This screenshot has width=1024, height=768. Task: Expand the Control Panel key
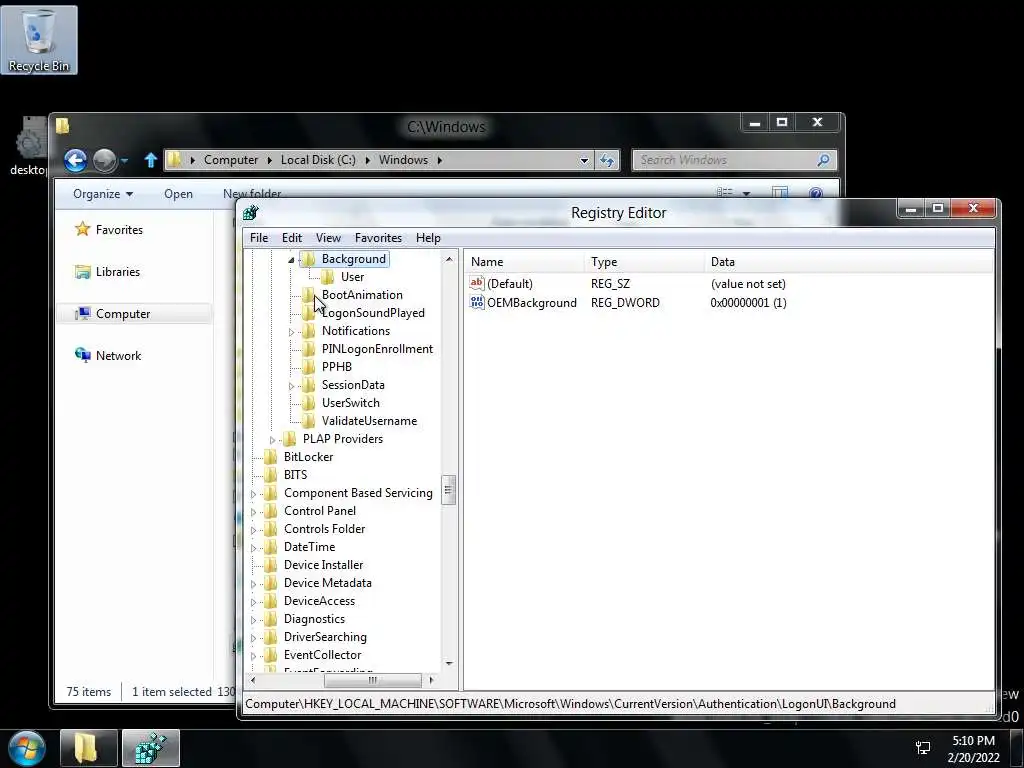pos(253,512)
